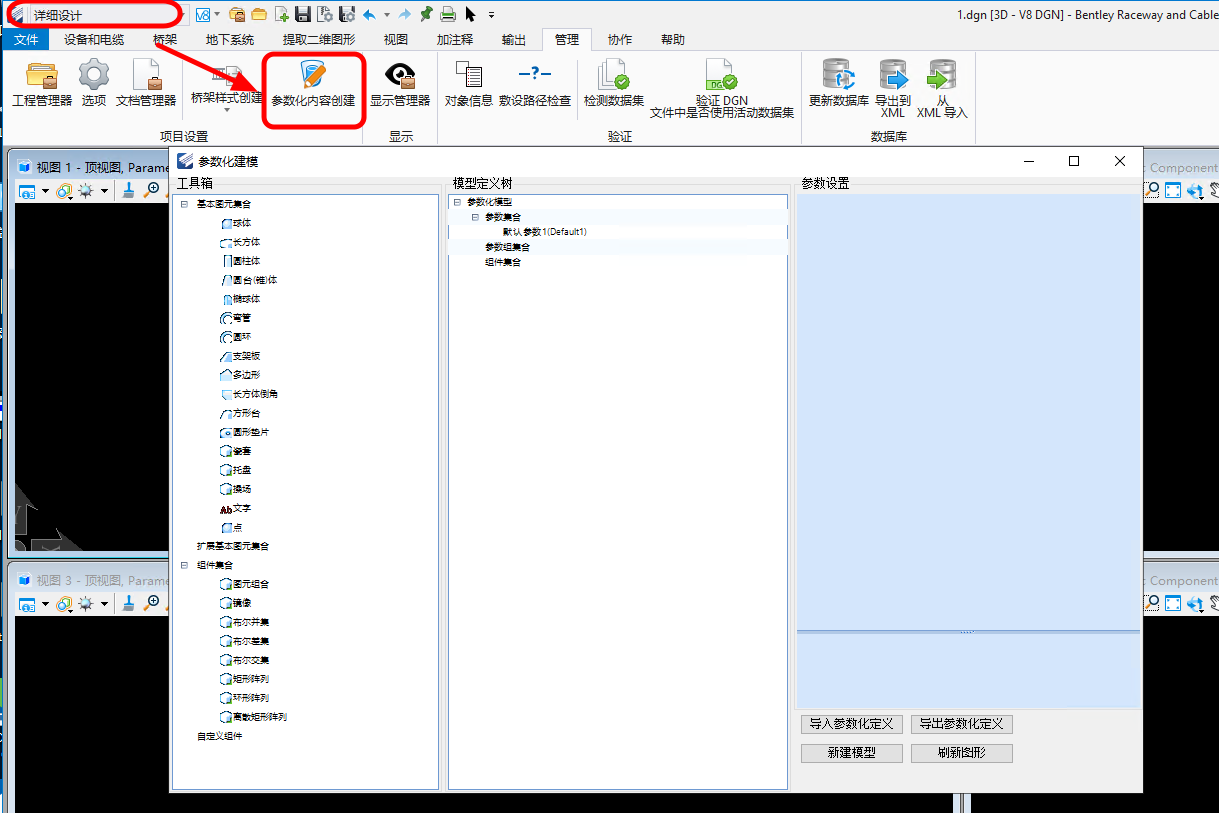This screenshot has height=813, width=1219.
Task: Click the green pin icon in toolbar
Action: pyautogui.click(x=426, y=14)
